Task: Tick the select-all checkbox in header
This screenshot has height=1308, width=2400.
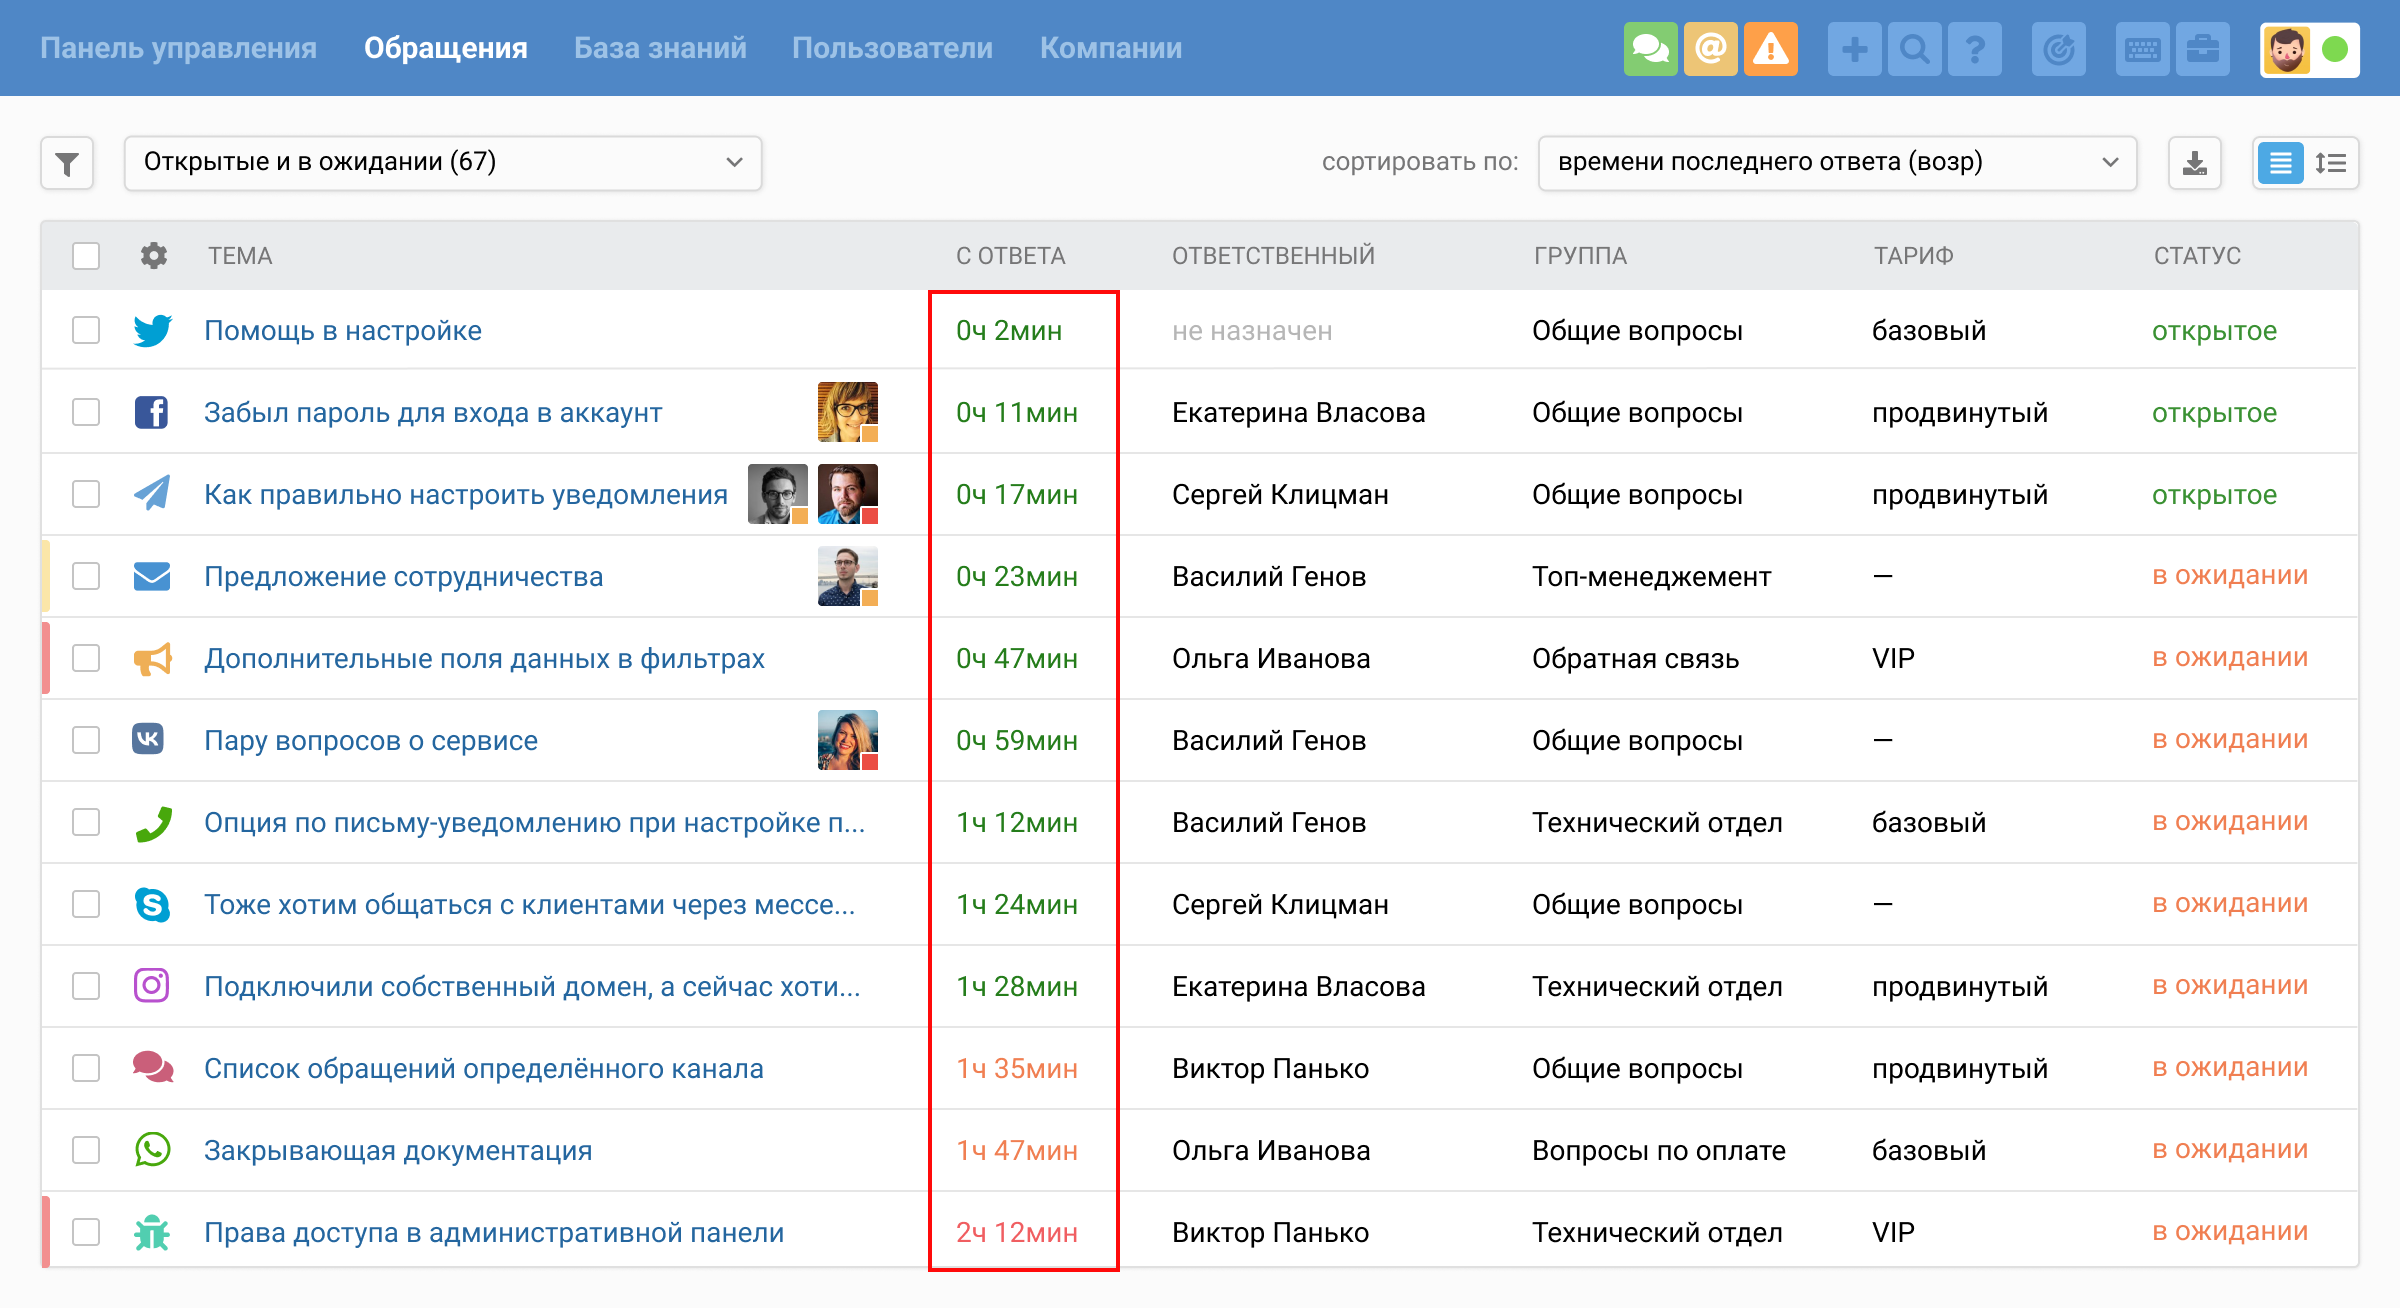Action: coord(86,256)
